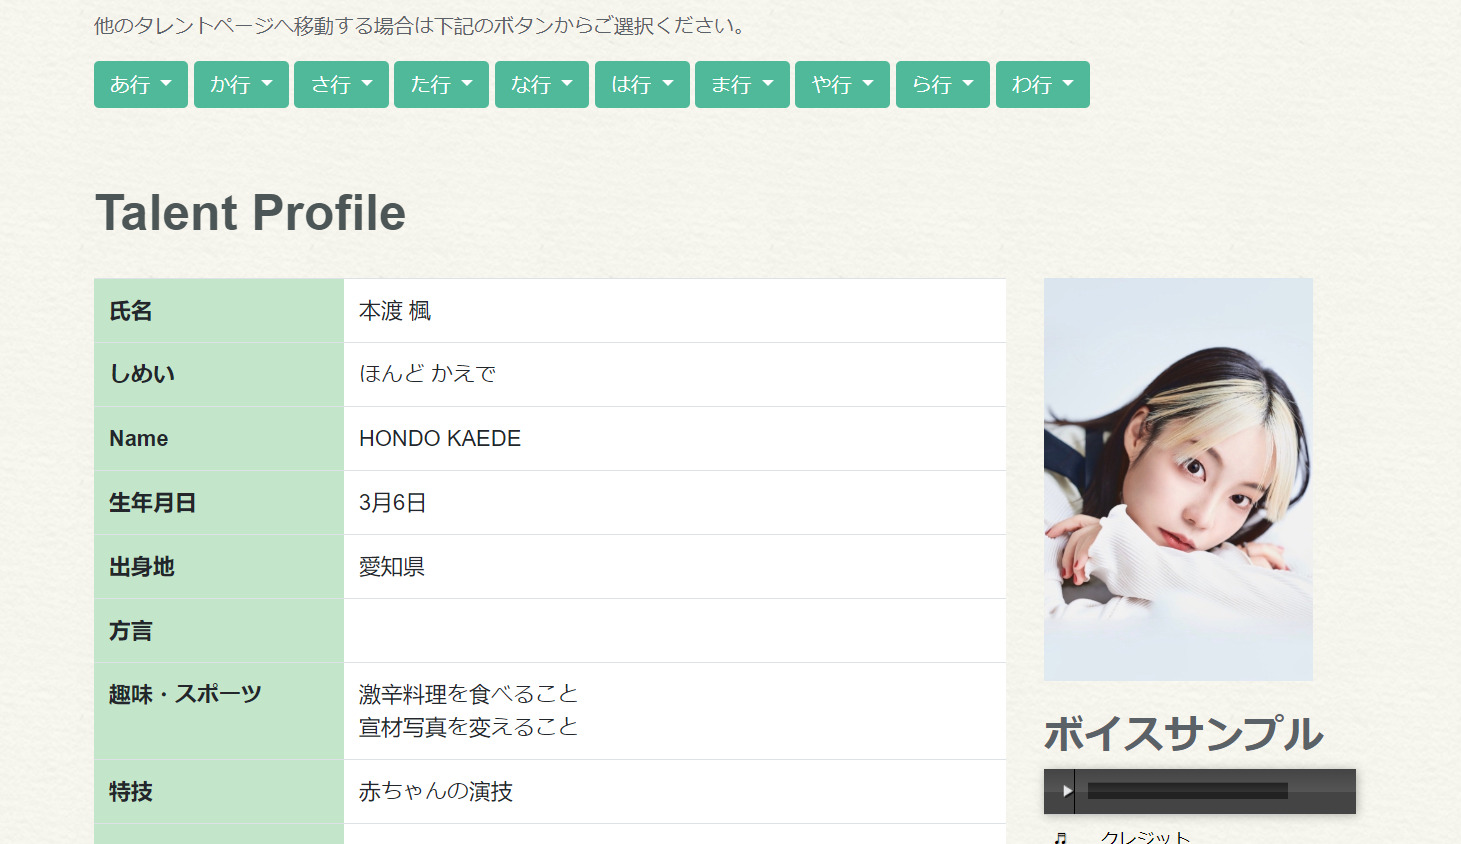Click the birthday value 3月6日
This screenshot has height=844, width=1461.
[393, 502]
